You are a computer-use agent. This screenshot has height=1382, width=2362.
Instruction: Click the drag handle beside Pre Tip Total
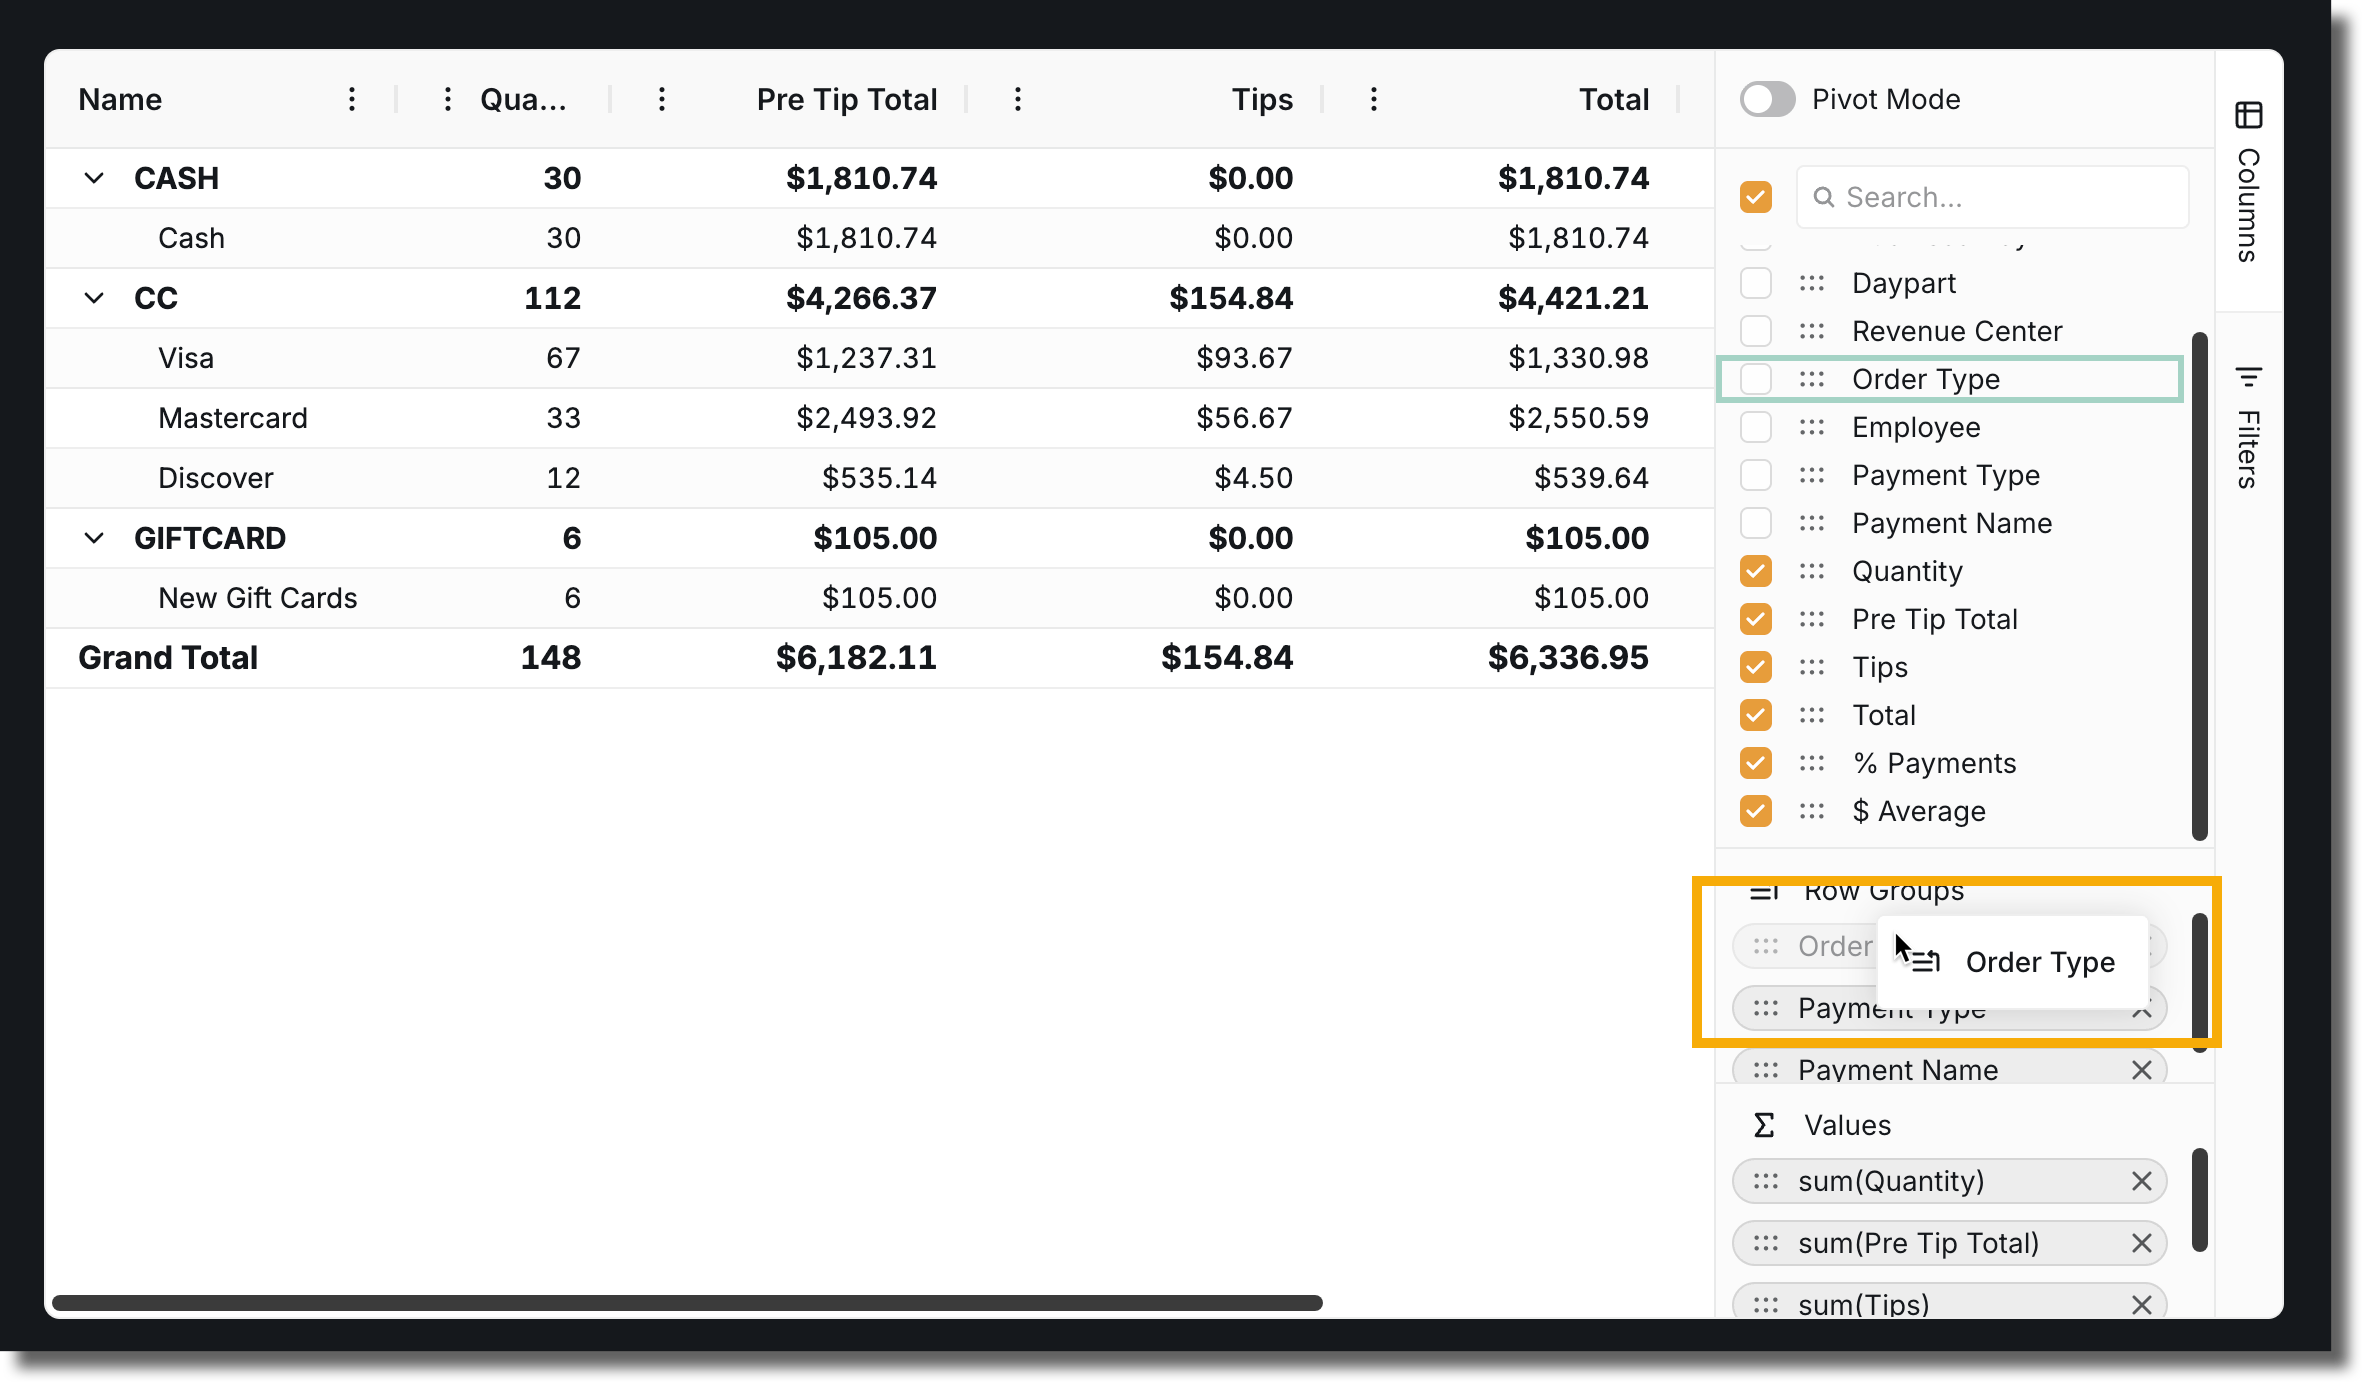pos(1812,619)
